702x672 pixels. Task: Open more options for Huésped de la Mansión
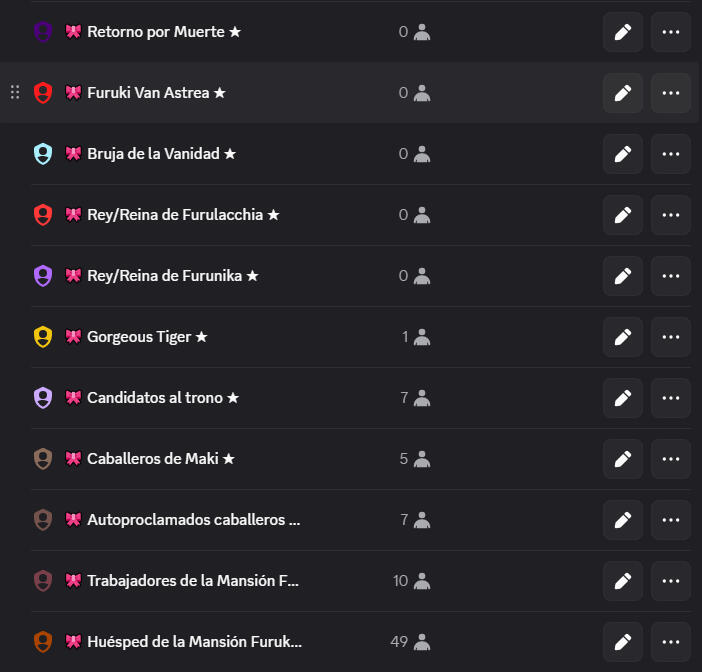pyautogui.click(x=671, y=642)
